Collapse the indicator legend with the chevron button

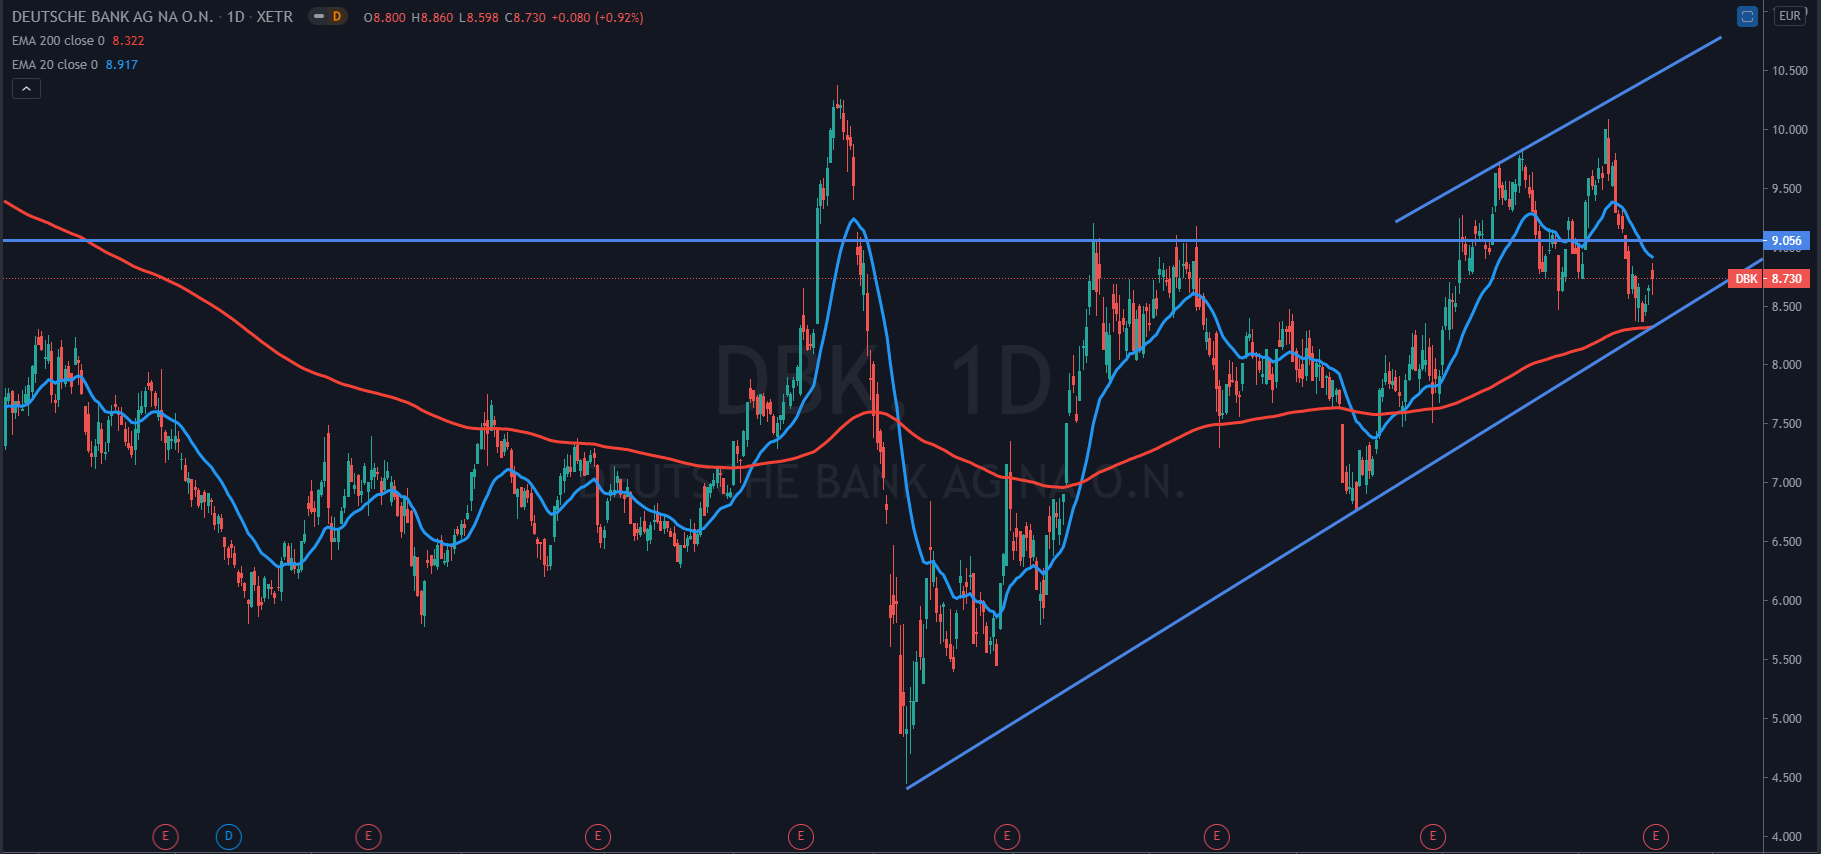[x=26, y=89]
